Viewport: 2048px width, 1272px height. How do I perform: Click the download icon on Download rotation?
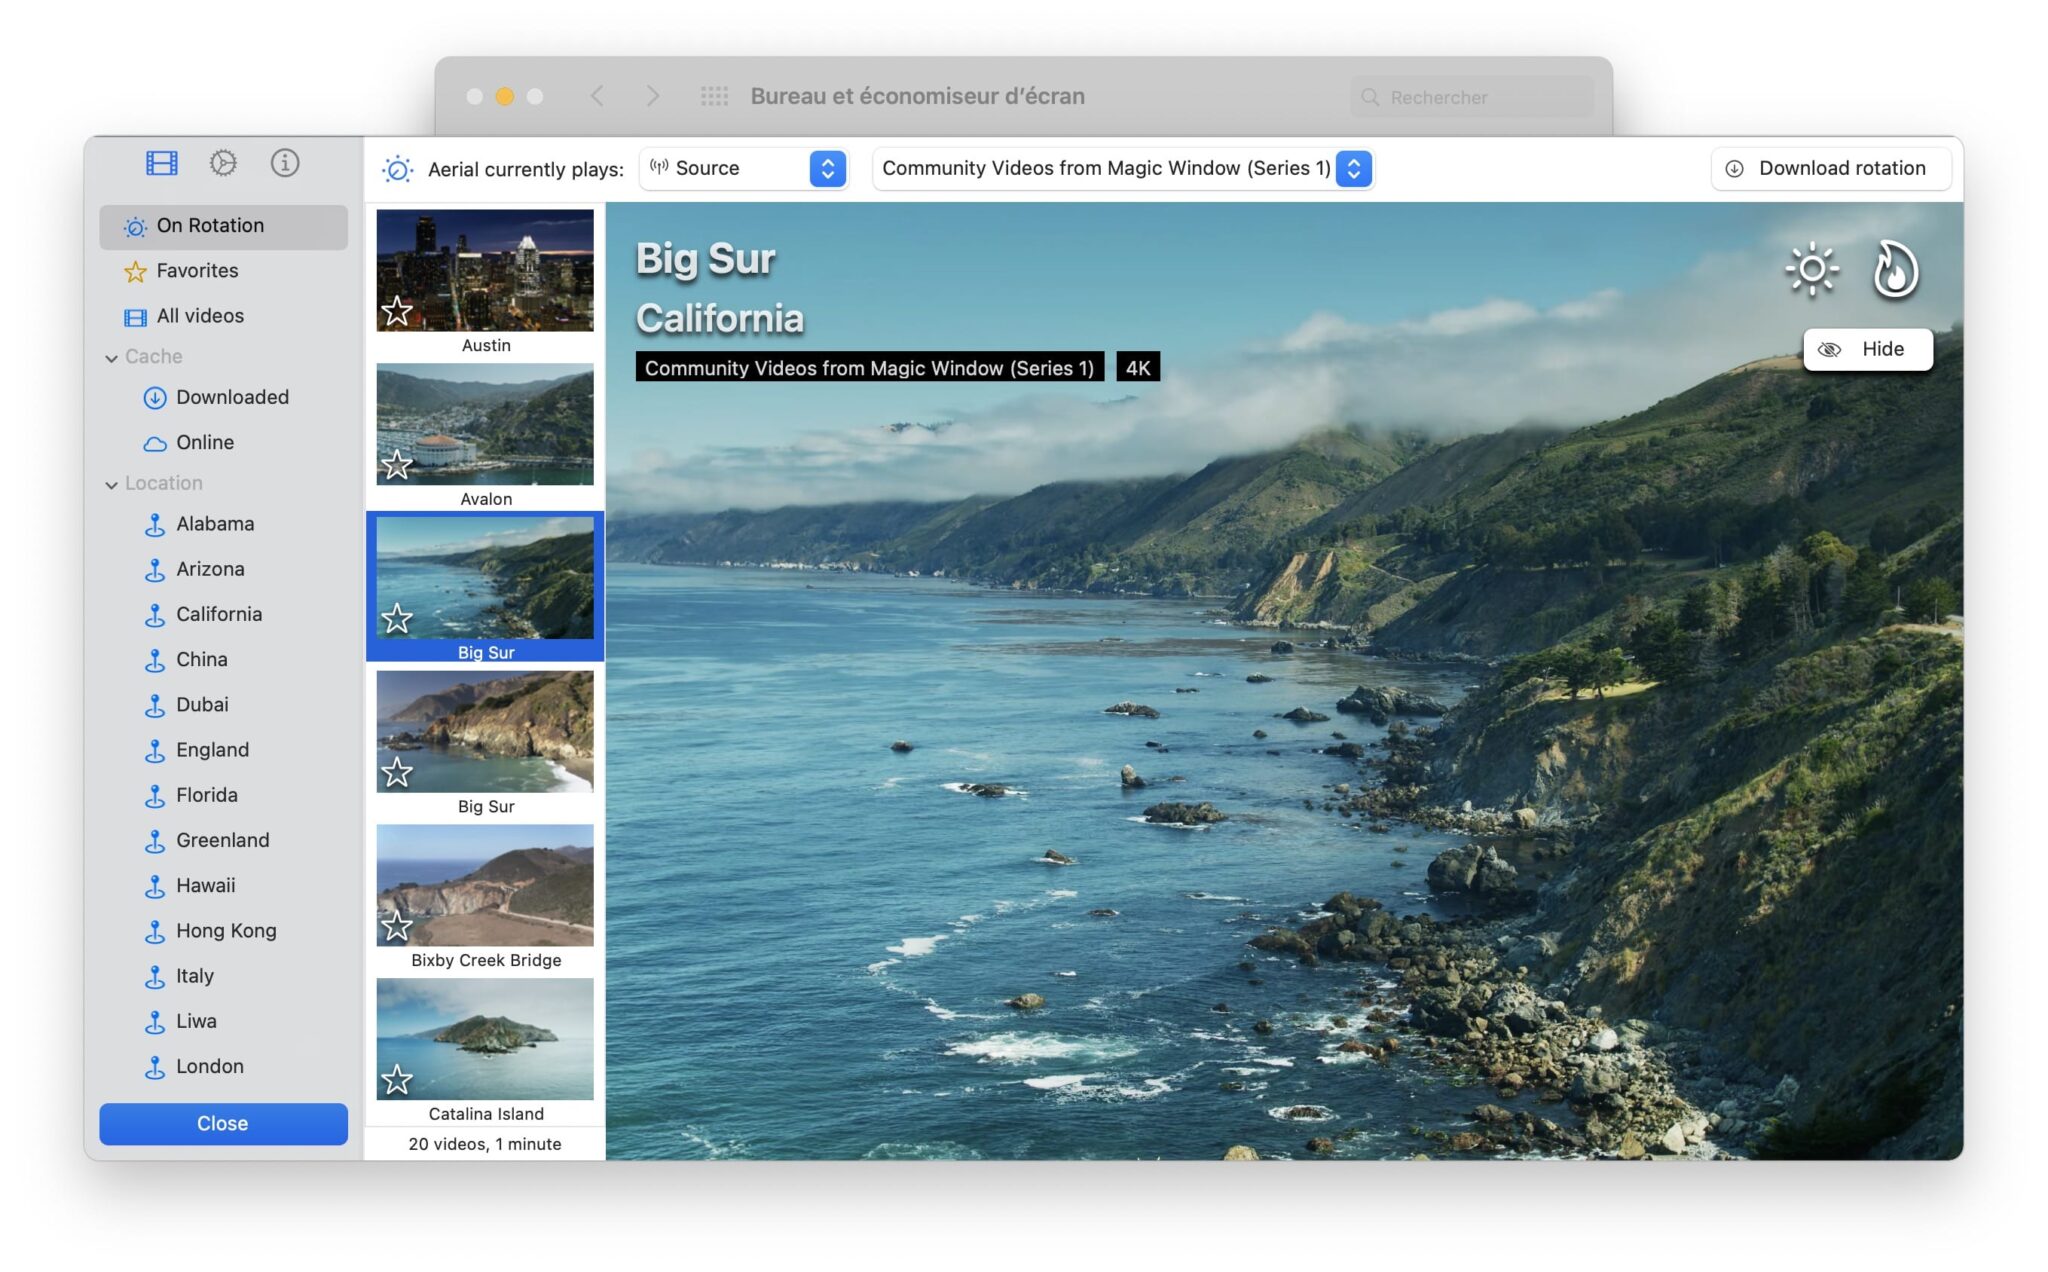tap(1735, 168)
